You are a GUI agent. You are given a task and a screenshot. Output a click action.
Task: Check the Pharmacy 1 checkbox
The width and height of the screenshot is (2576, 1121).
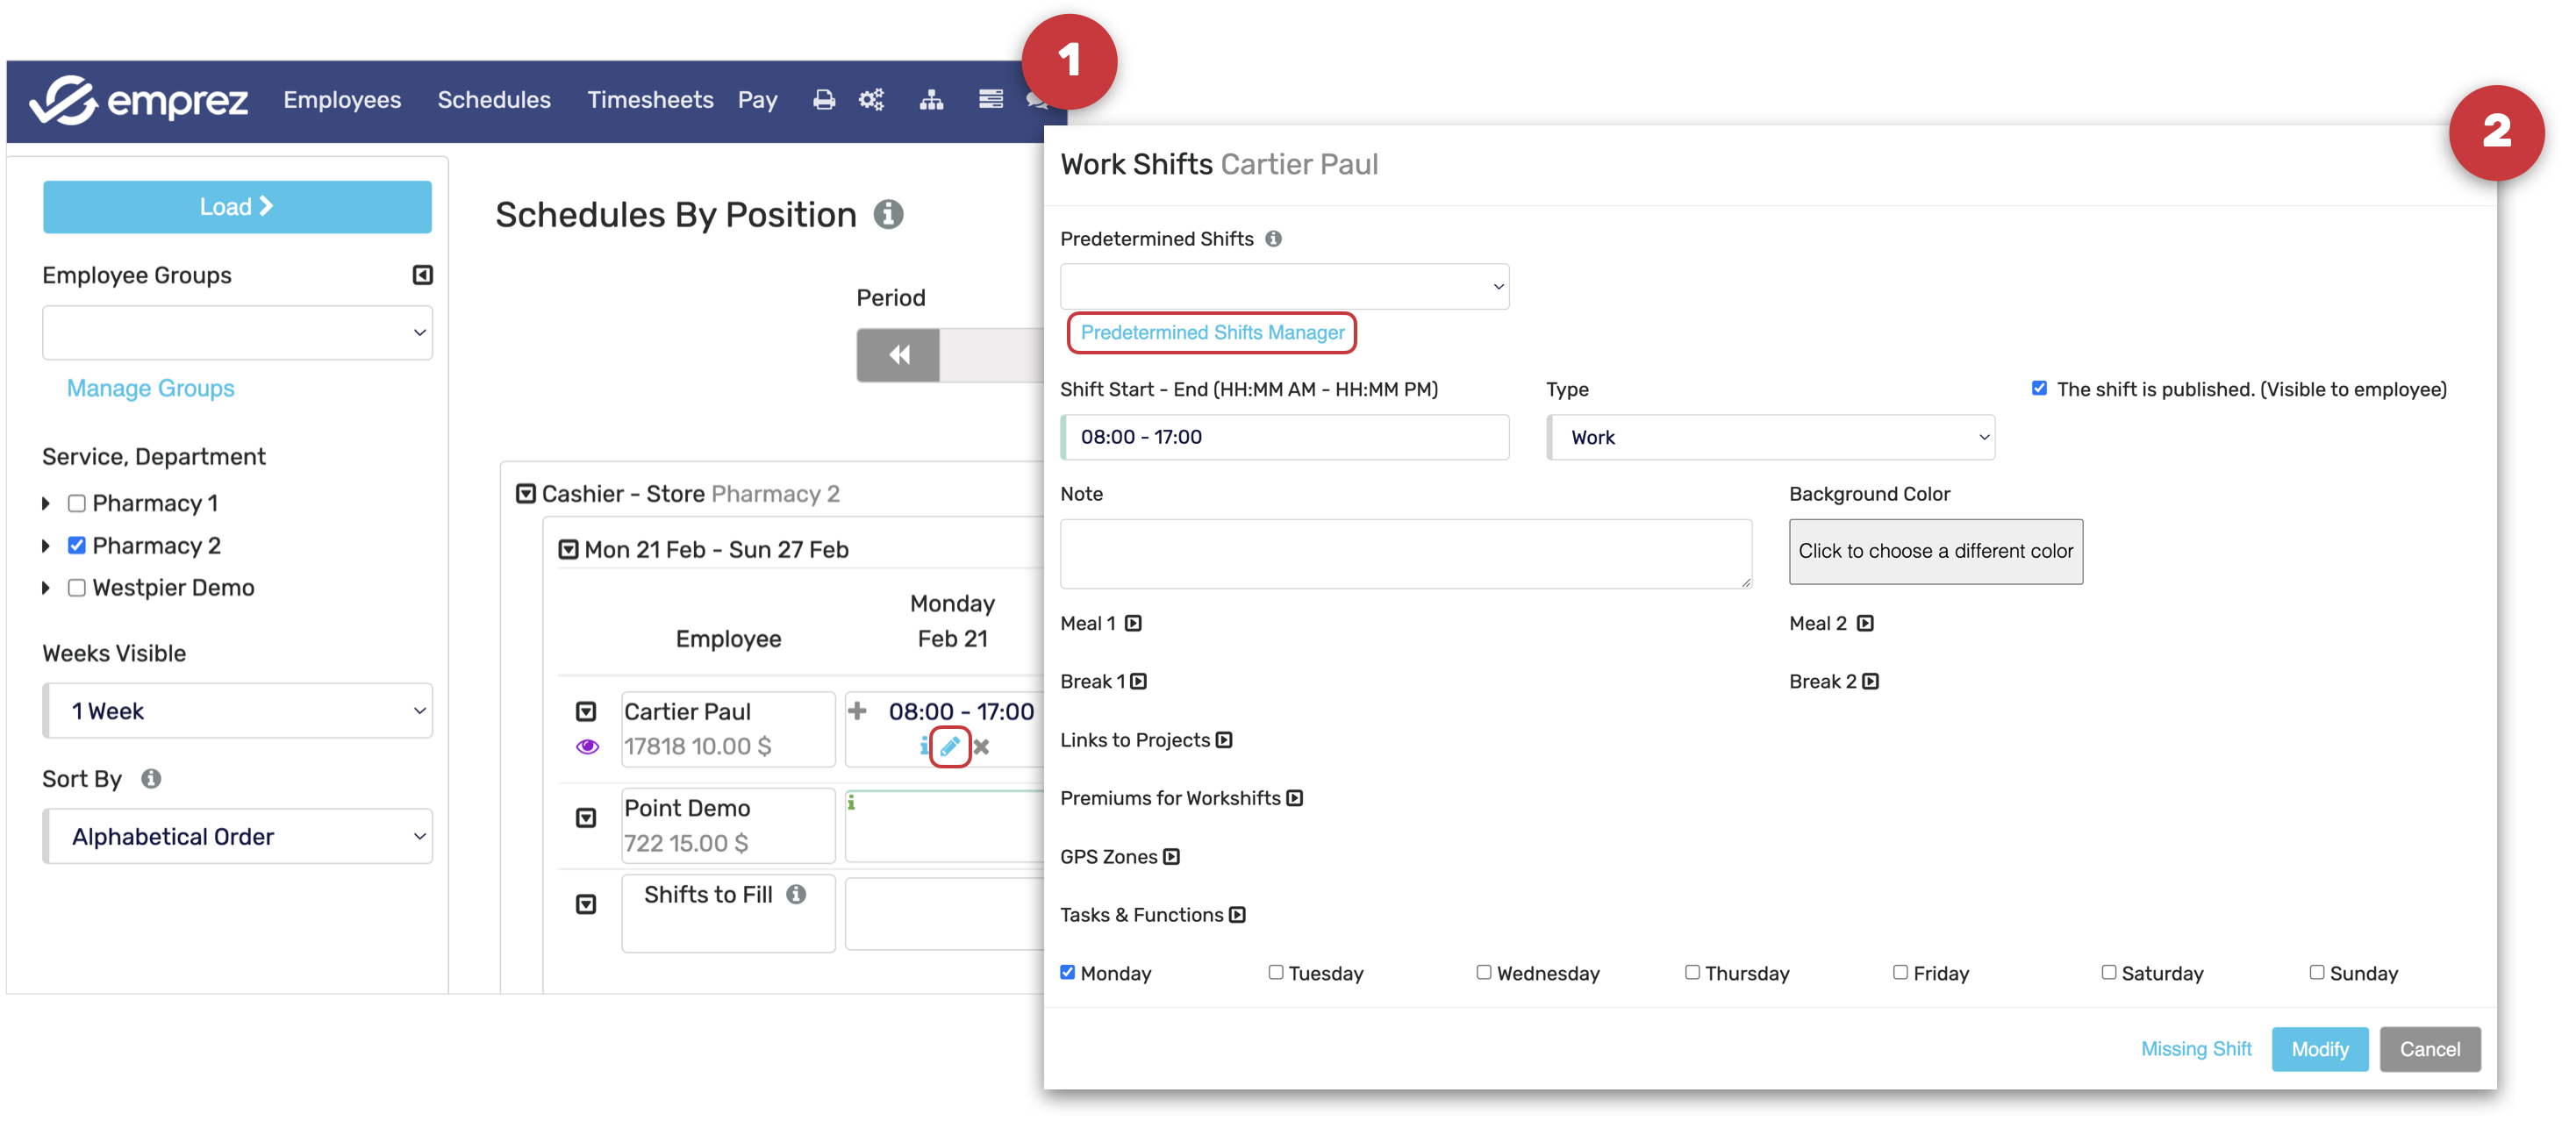click(77, 503)
